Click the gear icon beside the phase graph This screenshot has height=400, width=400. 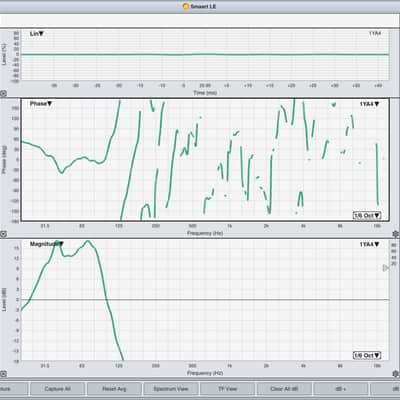pos(396,234)
